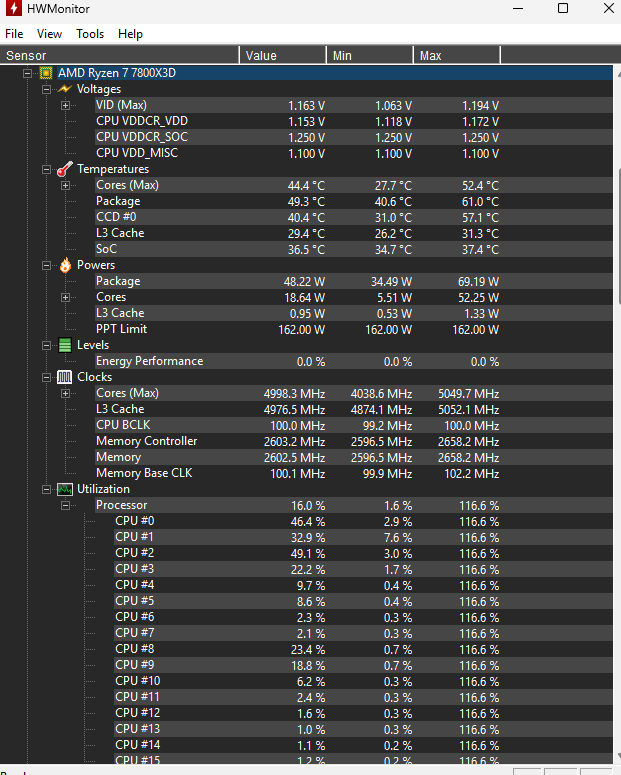Collapse the Powers section
The height and width of the screenshot is (775, 621).
pos(46,265)
